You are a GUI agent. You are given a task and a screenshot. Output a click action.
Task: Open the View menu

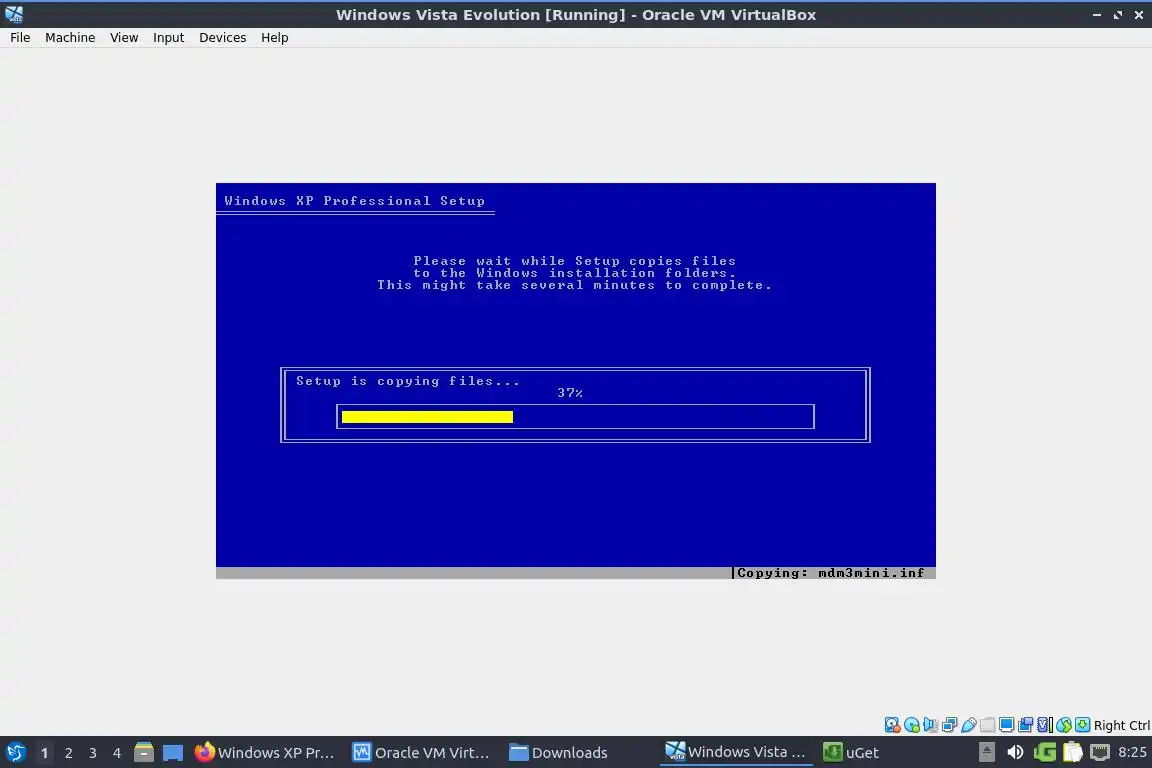coord(124,37)
